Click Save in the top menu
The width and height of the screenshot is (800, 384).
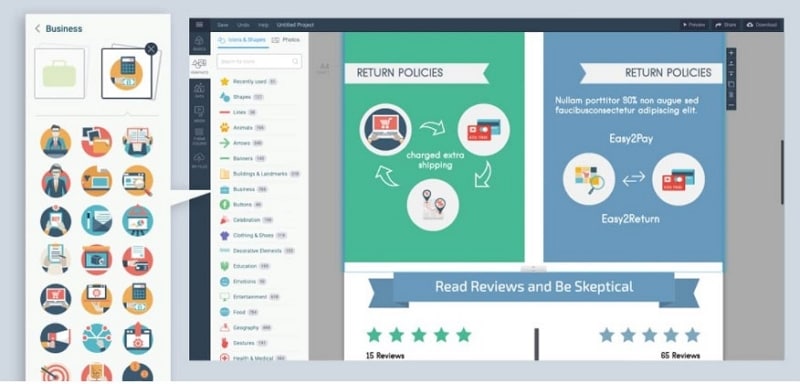(x=222, y=25)
